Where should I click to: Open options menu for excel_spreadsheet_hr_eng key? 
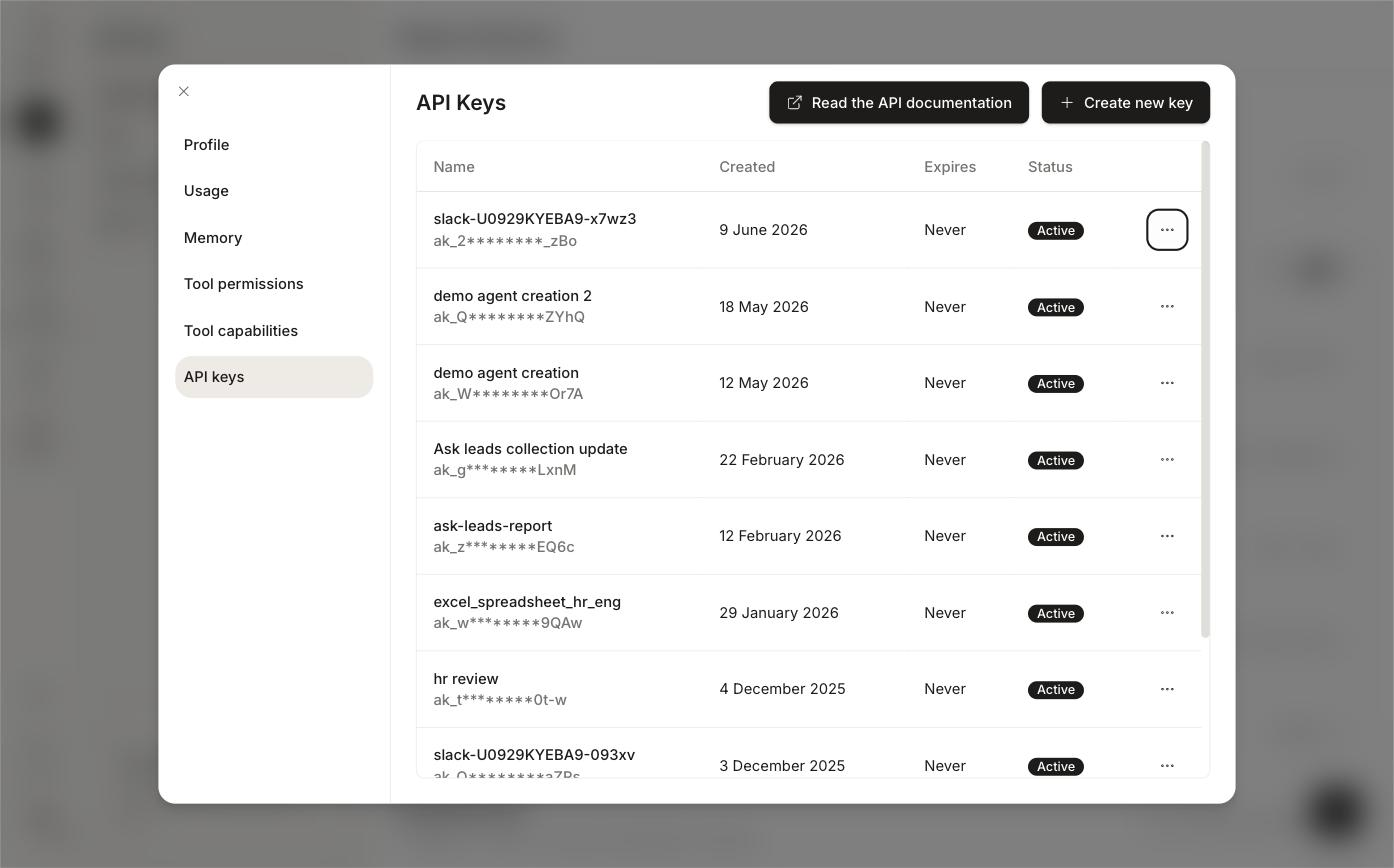point(1167,612)
